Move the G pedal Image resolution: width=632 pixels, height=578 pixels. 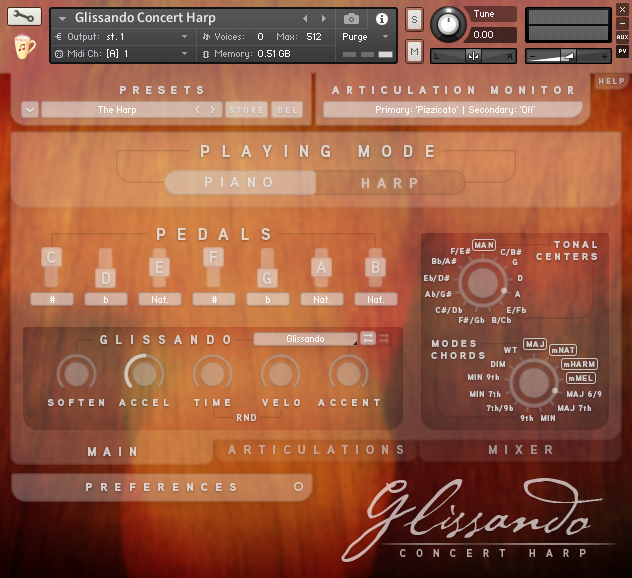coord(267,278)
